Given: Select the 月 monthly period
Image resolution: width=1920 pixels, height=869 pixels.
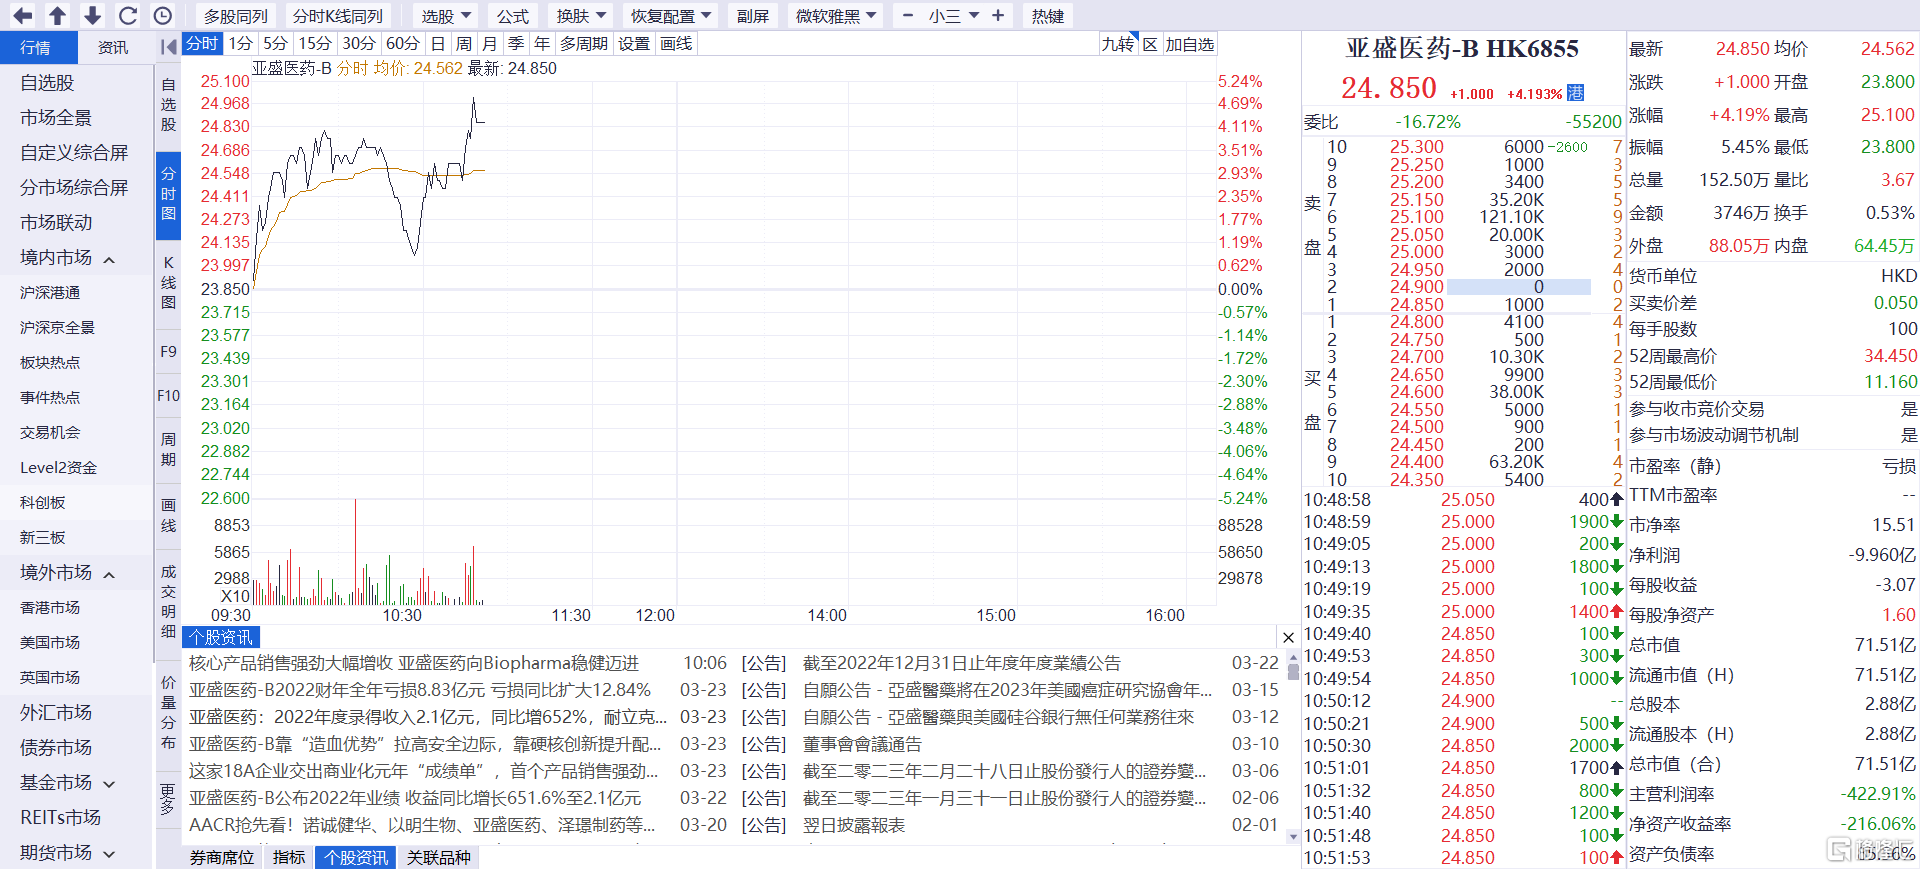Looking at the screenshot, I should (x=490, y=44).
